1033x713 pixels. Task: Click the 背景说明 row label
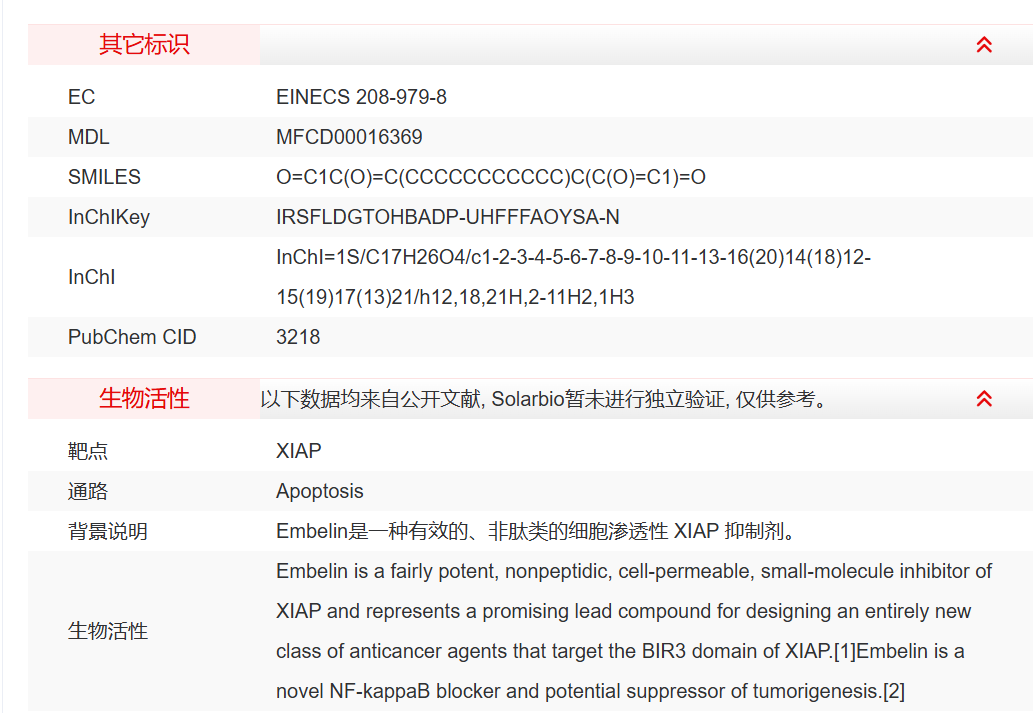point(107,531)
